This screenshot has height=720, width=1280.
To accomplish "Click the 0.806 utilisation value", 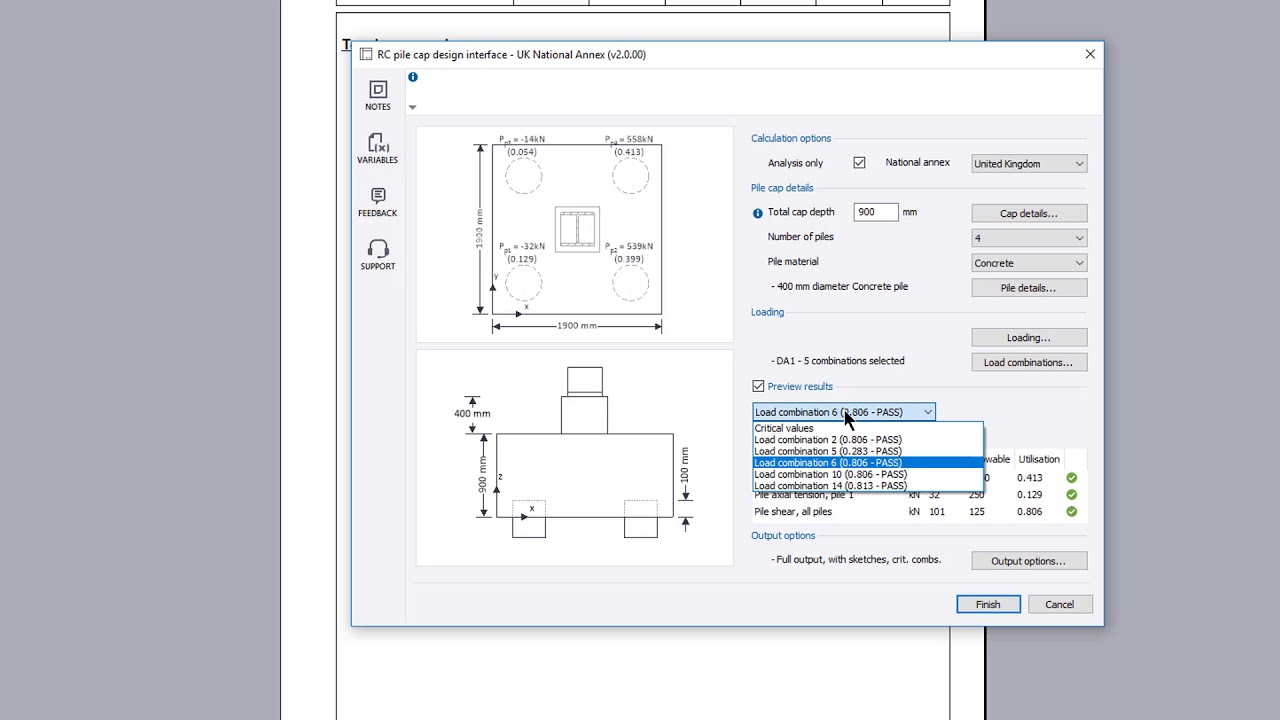I will point(1029,512).
